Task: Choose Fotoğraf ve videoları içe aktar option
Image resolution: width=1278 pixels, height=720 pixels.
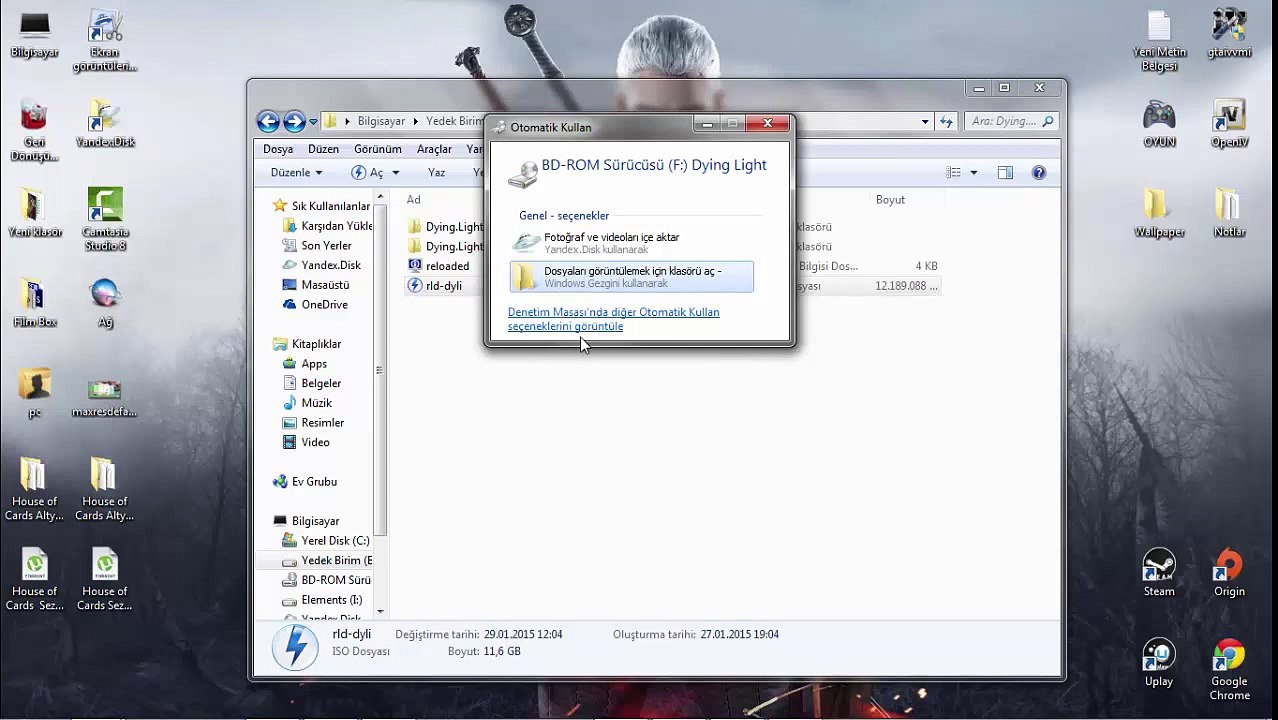Action: [631, 243]
